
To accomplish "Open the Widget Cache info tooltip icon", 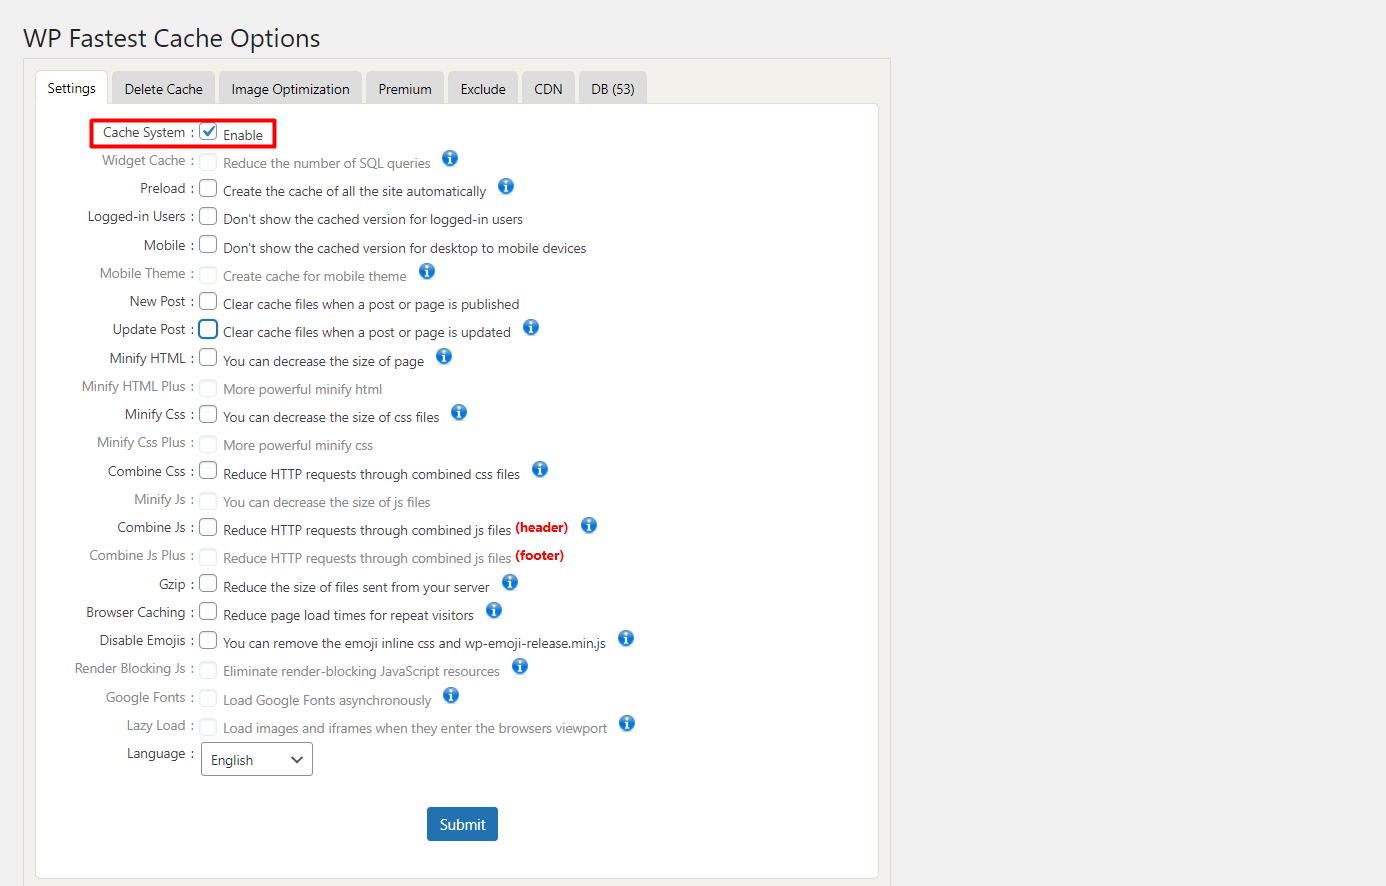I will (x=450, y=158).
